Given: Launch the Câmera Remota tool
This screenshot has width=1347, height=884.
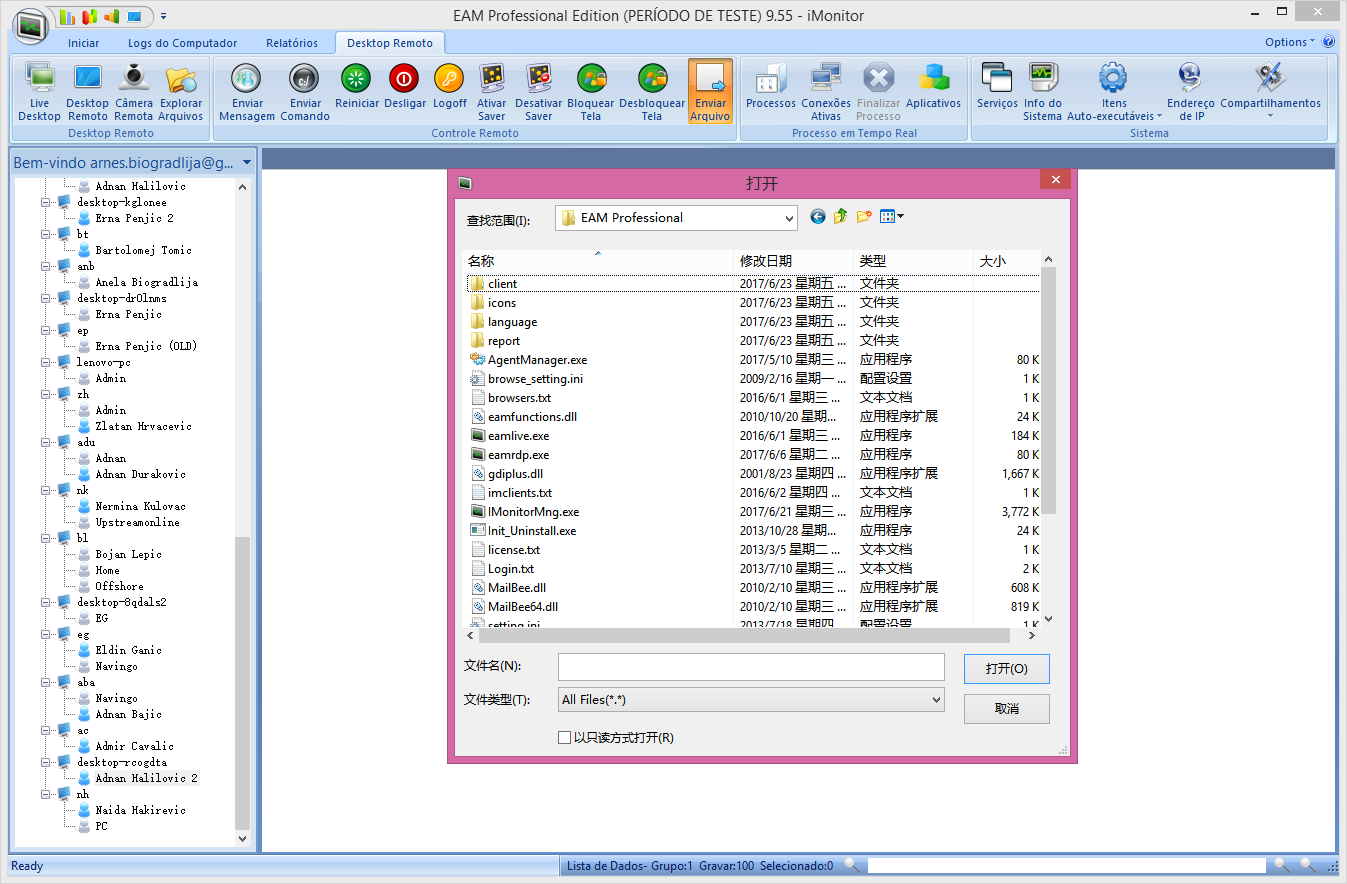Looking at the screenshot, I should (x=134, y=92).
